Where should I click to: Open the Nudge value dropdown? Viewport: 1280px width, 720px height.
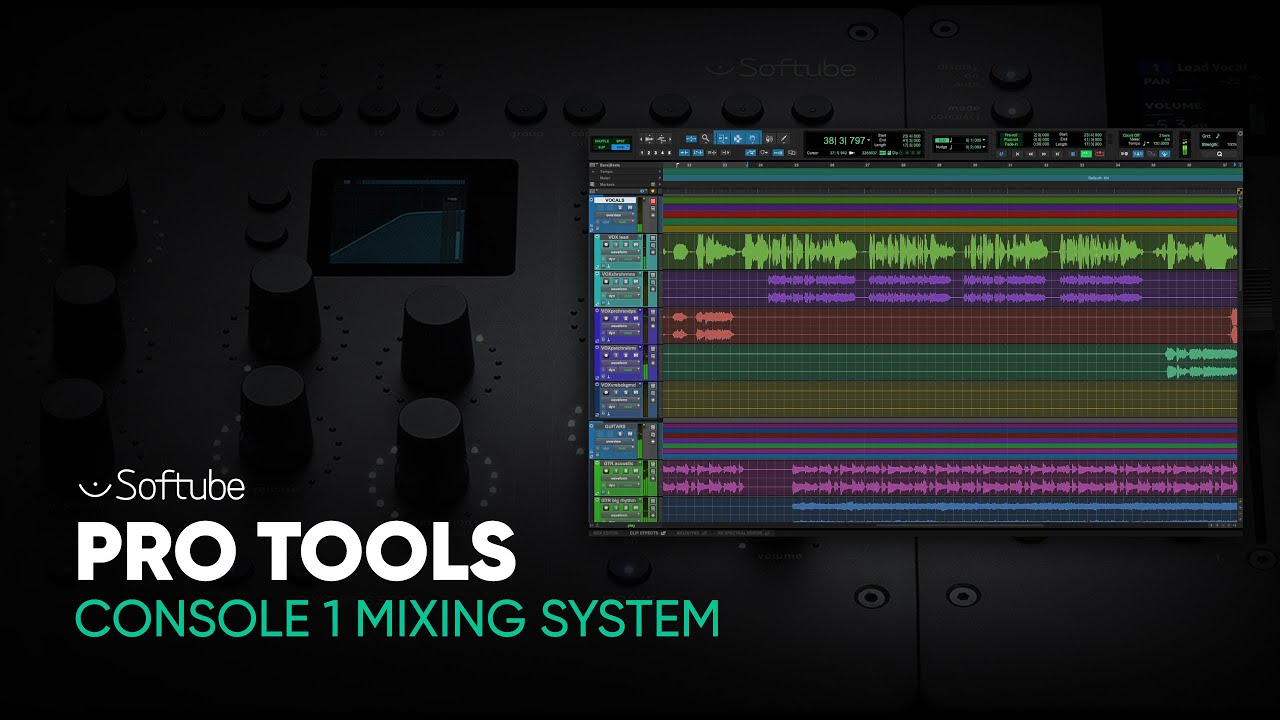pyautogui.click(x=984, y=147)
